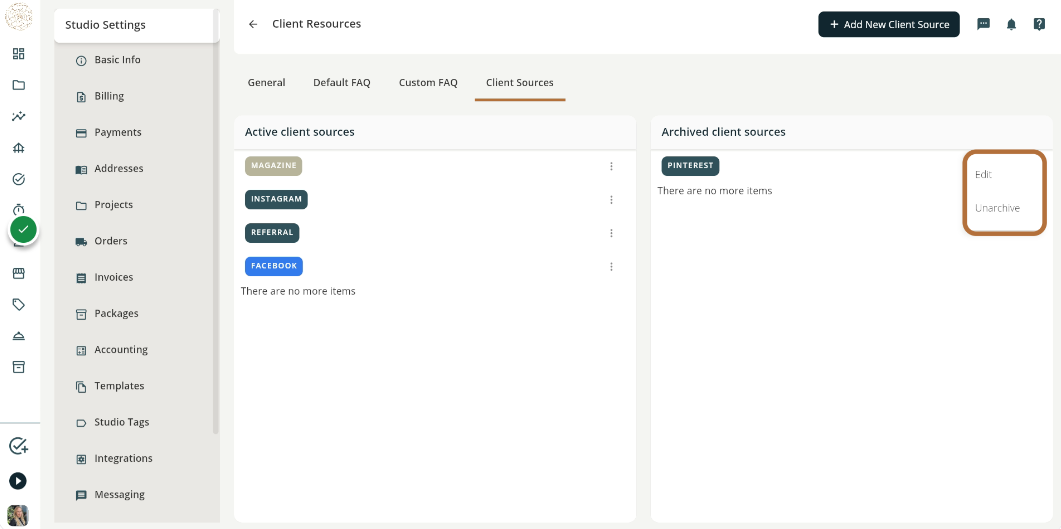Click the round play button icon
The width and height of the screenshot is (1061, 529).
(18, 481)
